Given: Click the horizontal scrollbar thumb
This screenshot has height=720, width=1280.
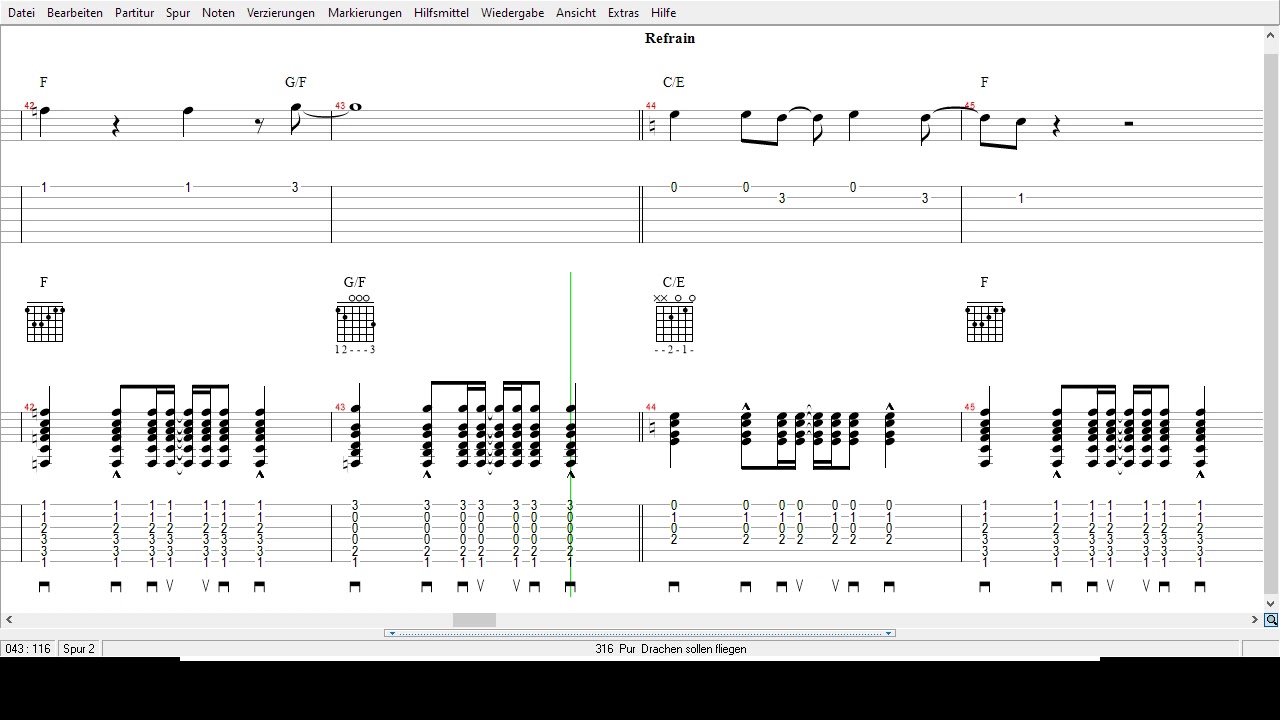Looking at the screenshot, I should (x=474, y=620).
